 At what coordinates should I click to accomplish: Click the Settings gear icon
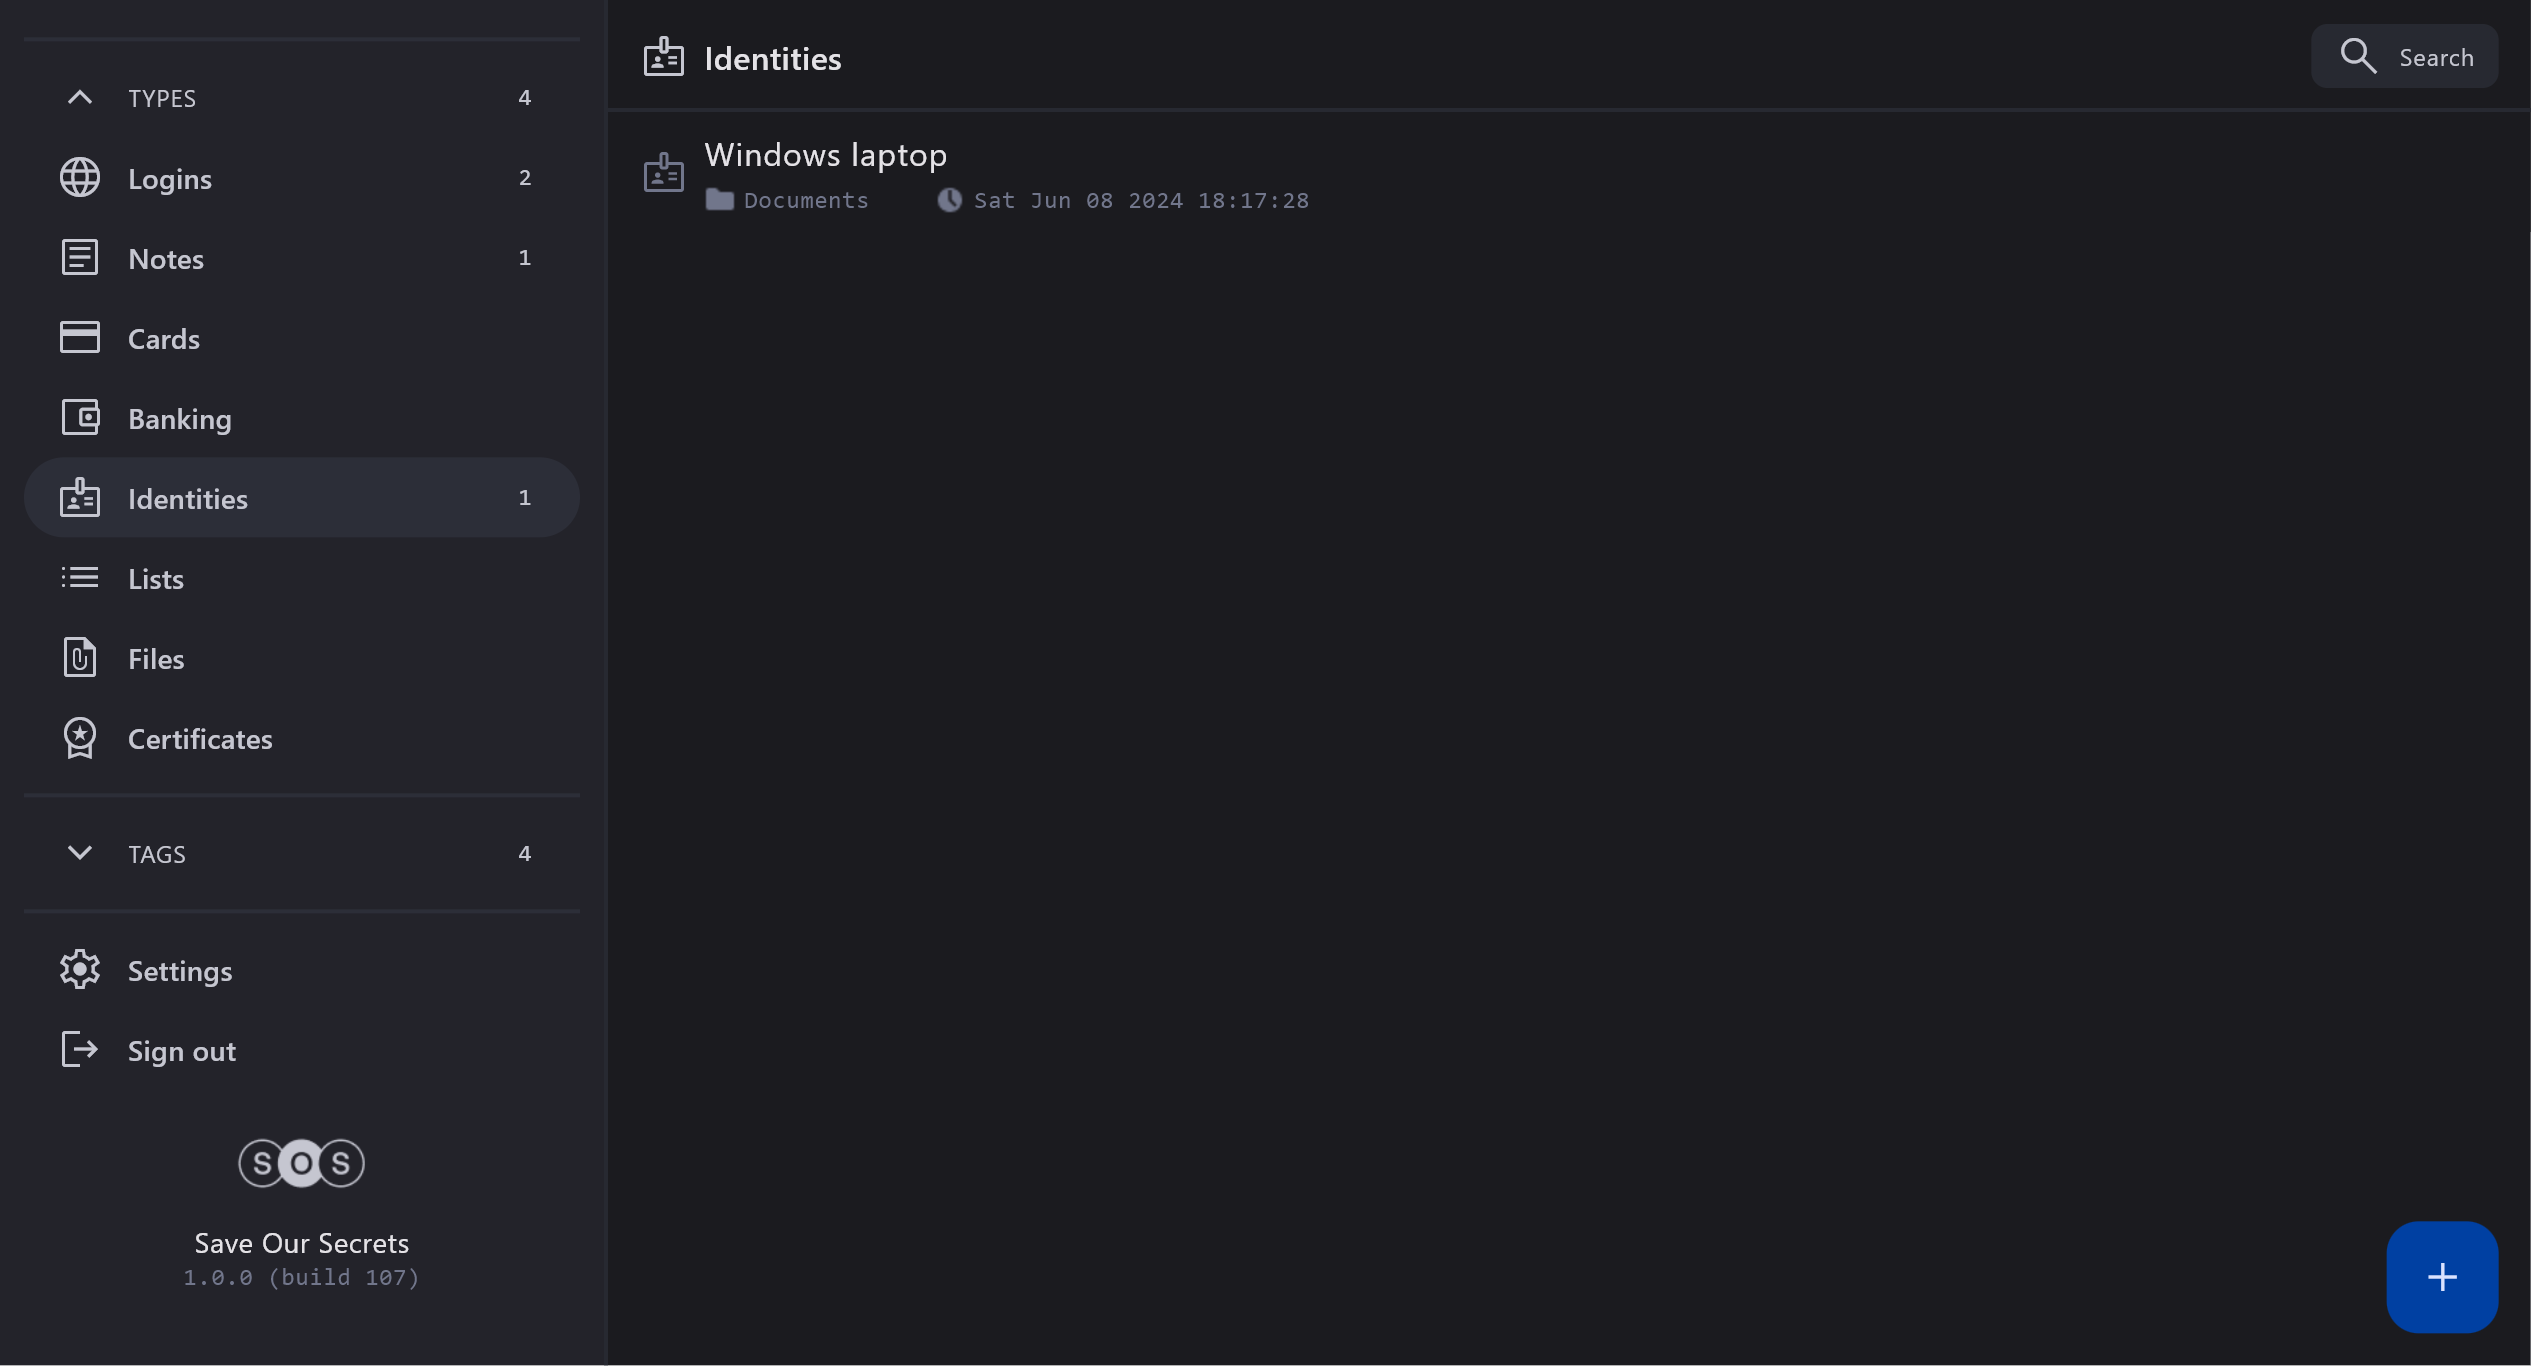click(x=80, y=970)
